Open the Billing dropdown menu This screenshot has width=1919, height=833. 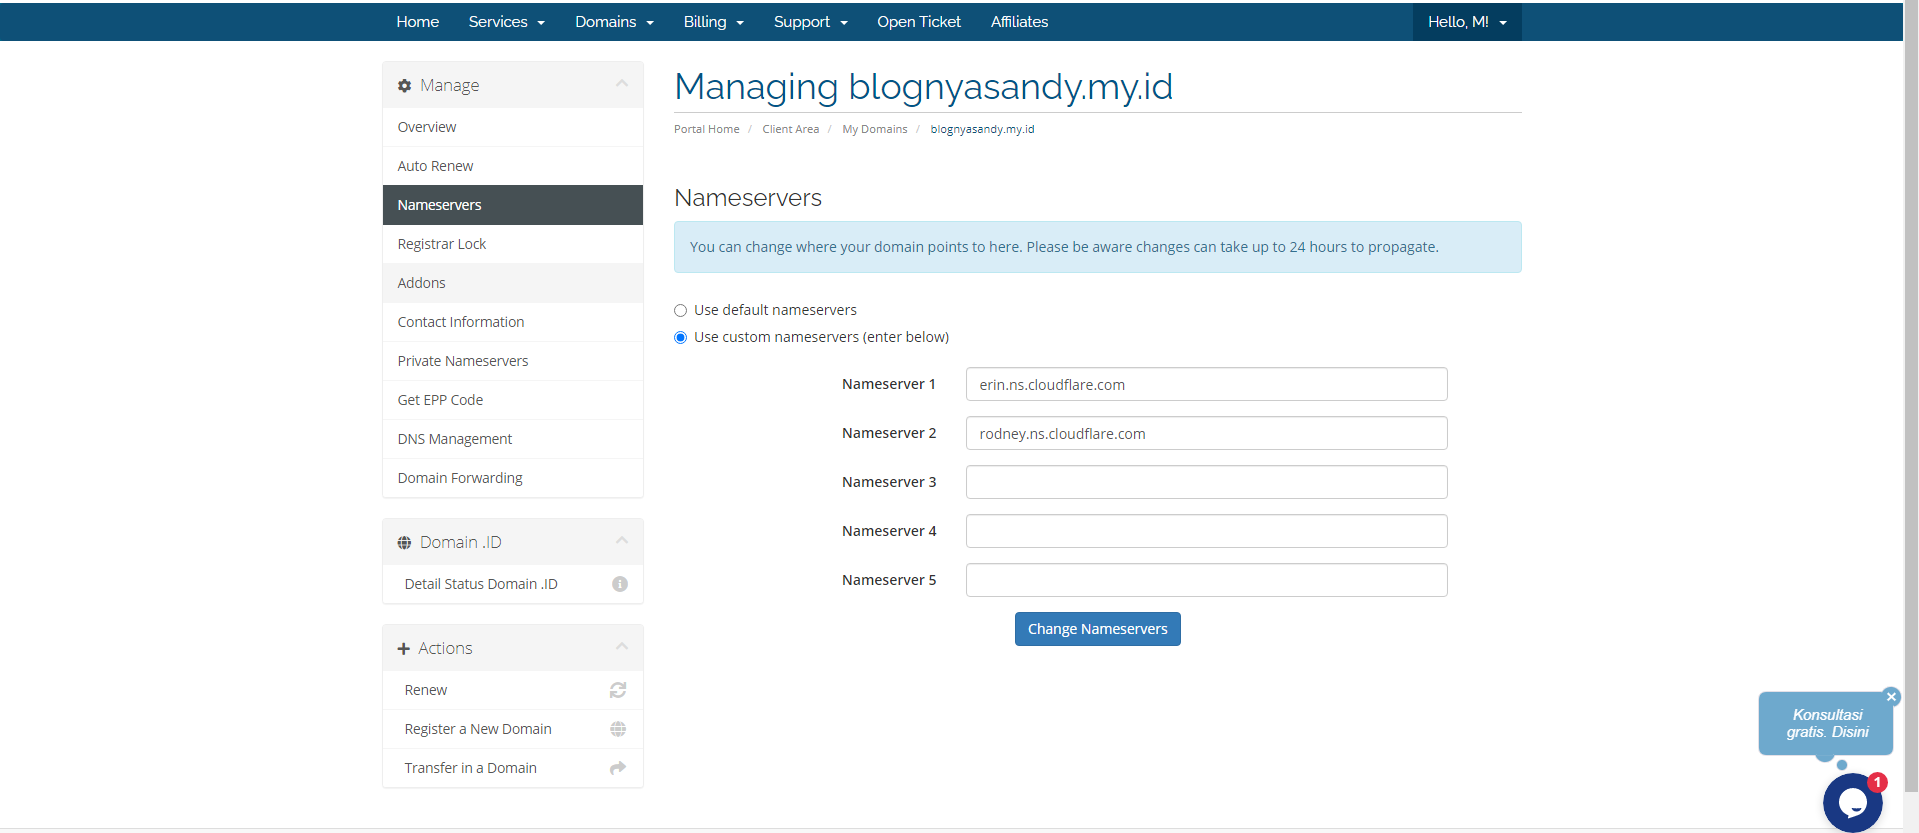click(714, 22)
